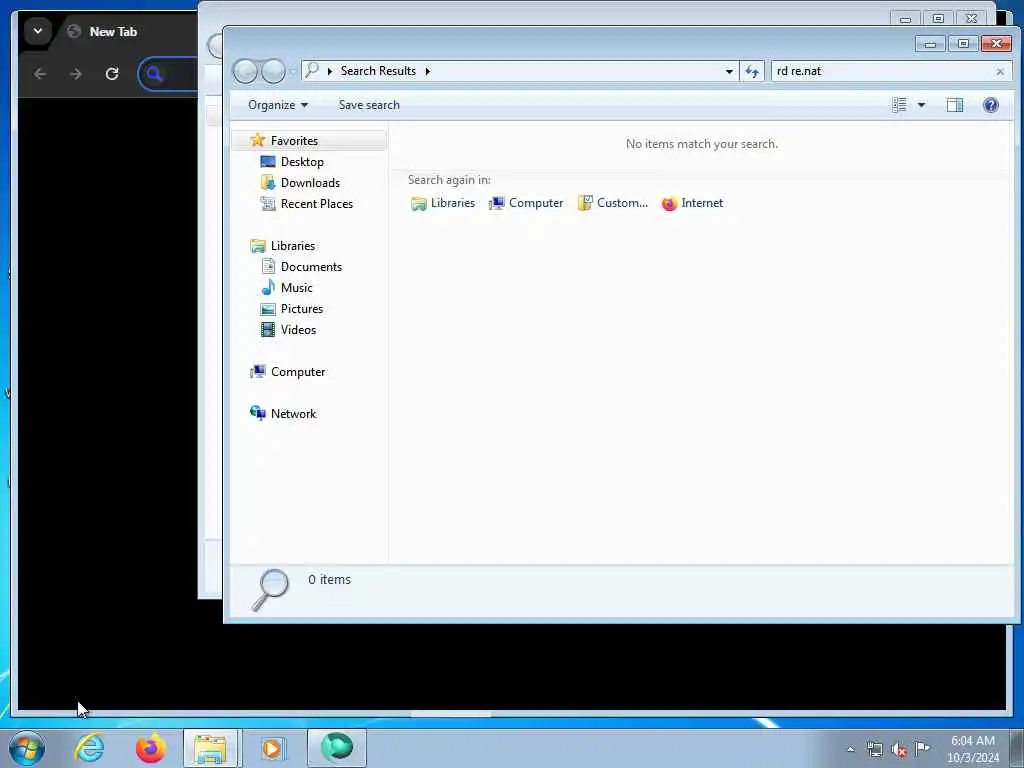Open the browser tab search dropdown
This screenshot has width=1024, height=768.
pos(38,31)
